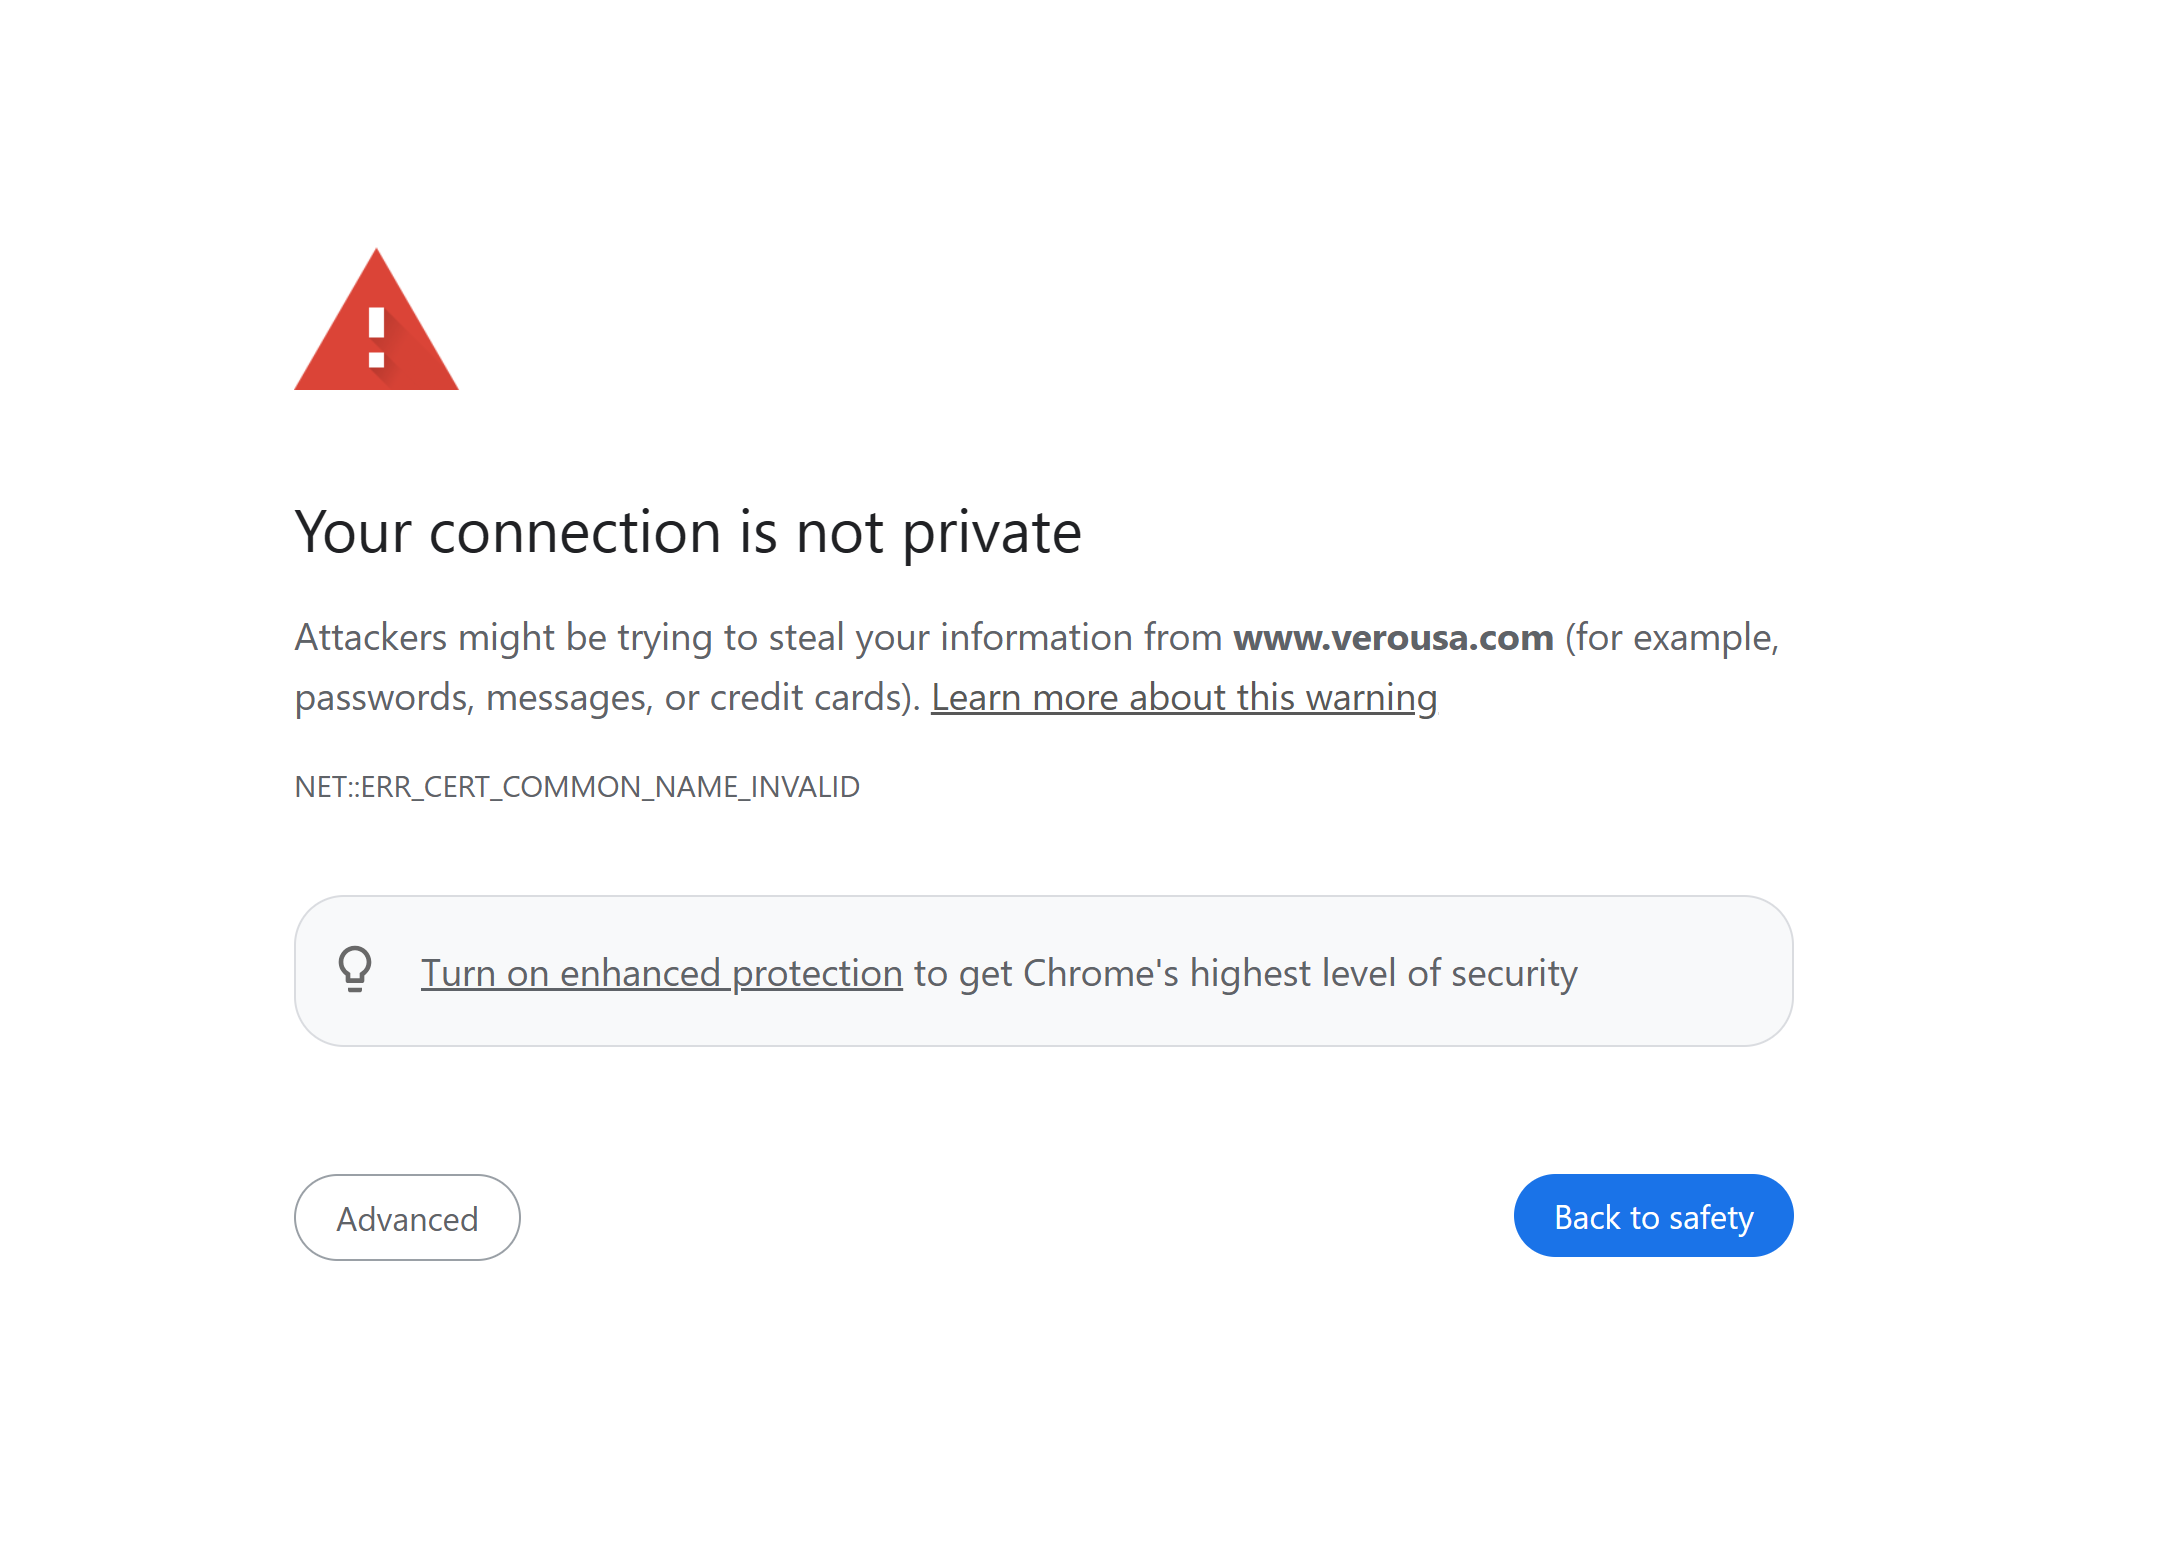Click the Your connection is not private heading
Image resolution: width=2179 pixels, height=1559 pixels.
click(687, 531)
